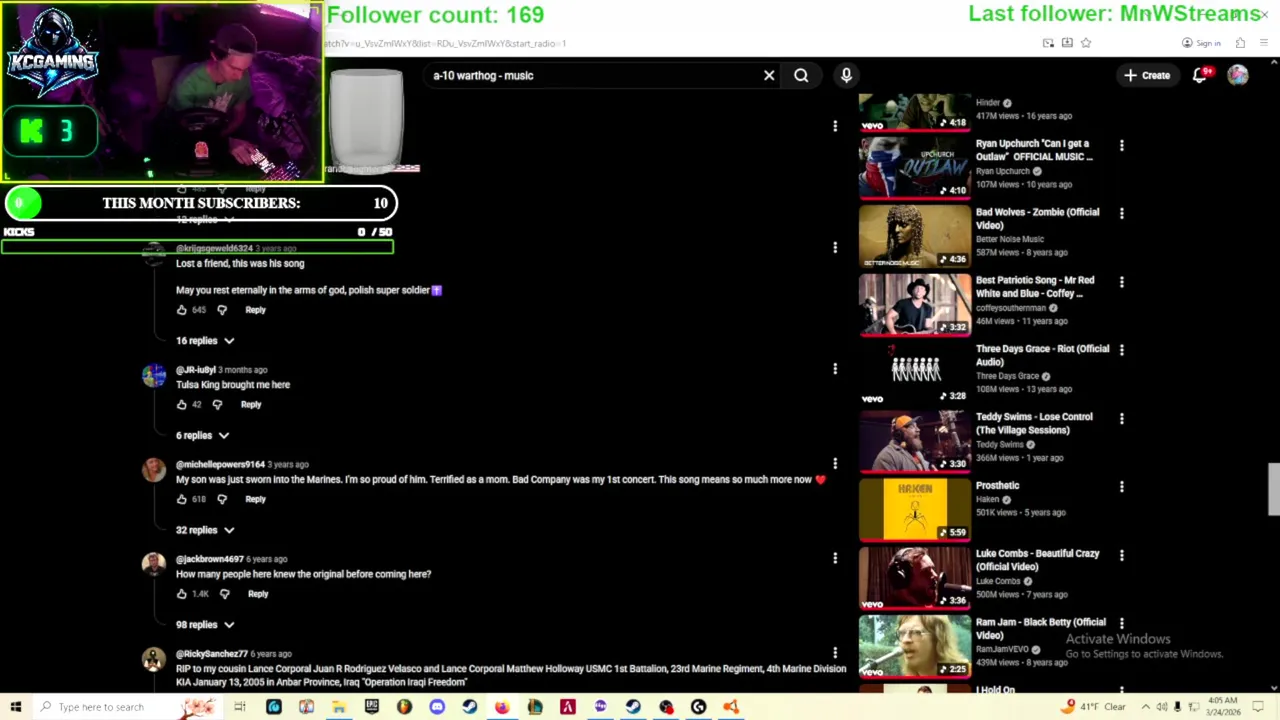
Task: Activate voice search microphone icon
Action: 846,75
